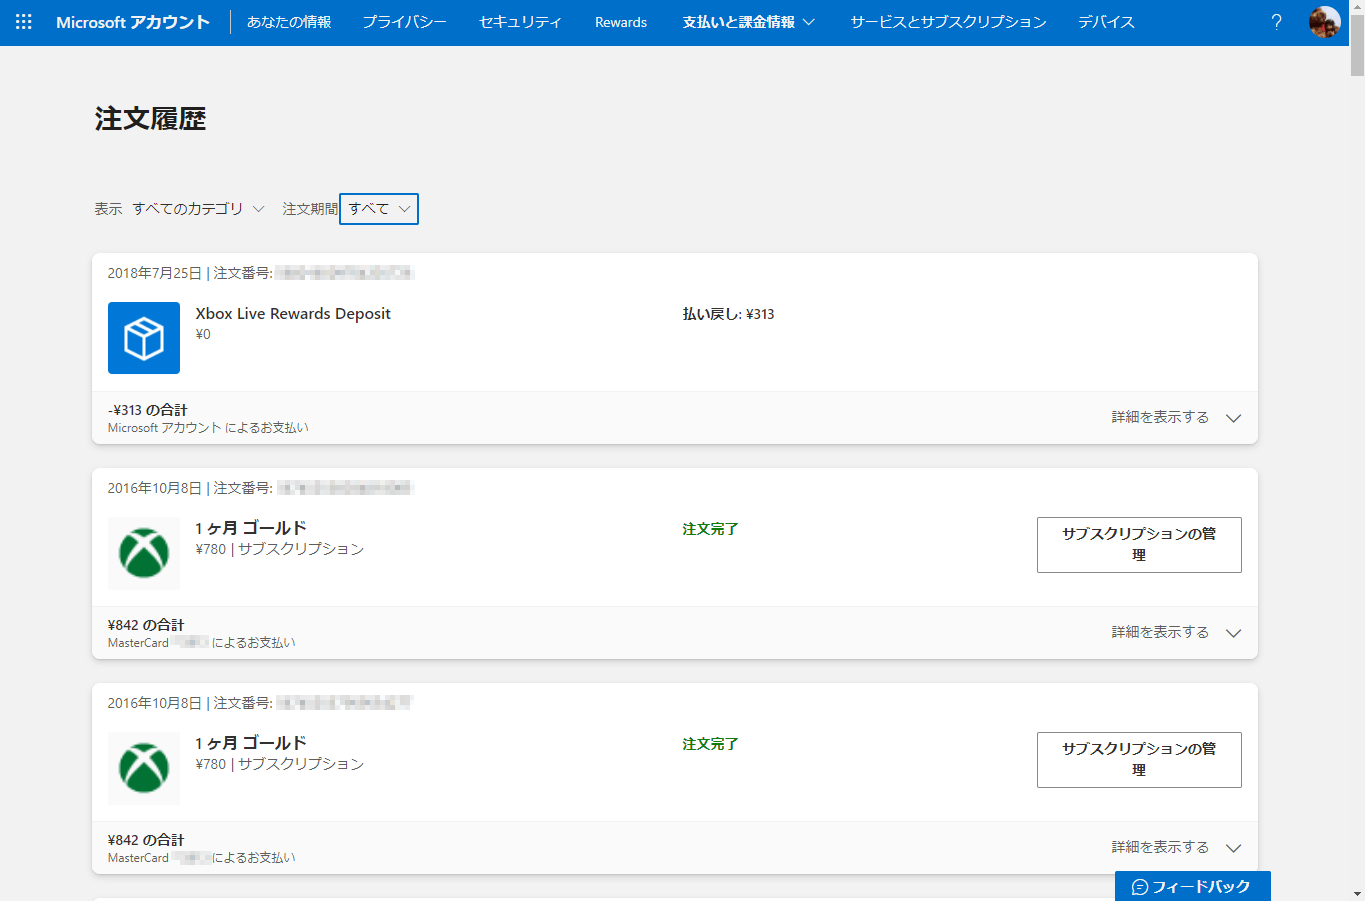Open the プライバシー tab
This screenshot has height=901, width=1365.
pos(405,22)
